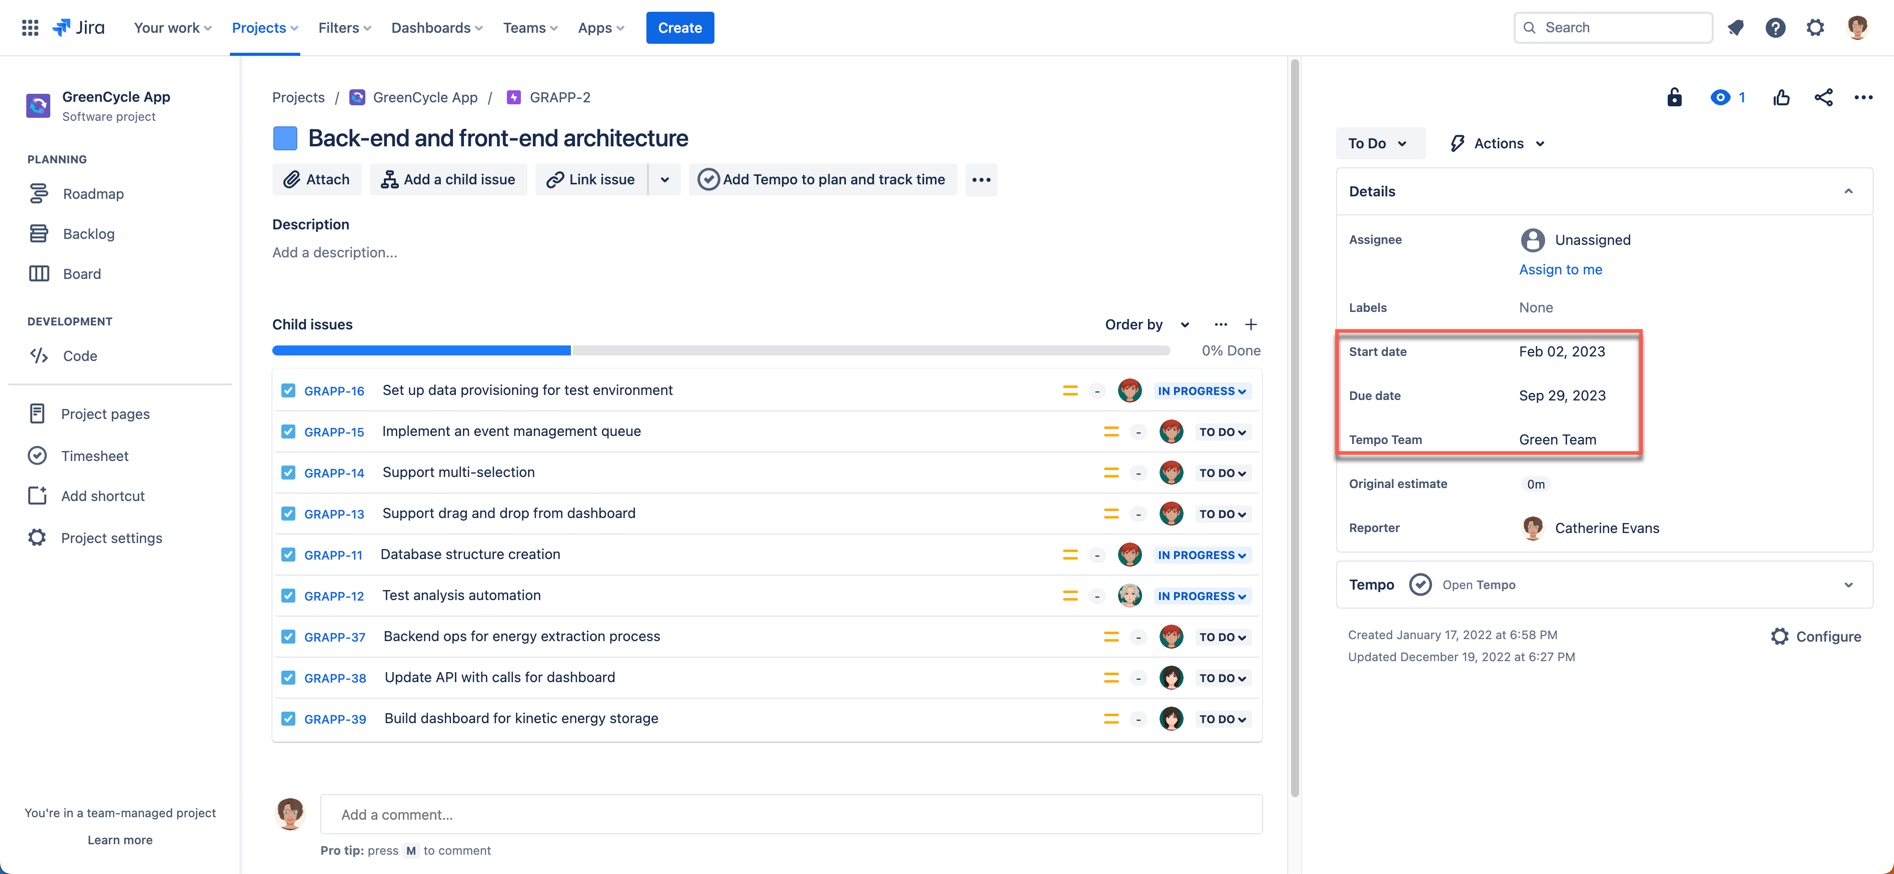Toggle the watch eye icon

click(1720, 97)
